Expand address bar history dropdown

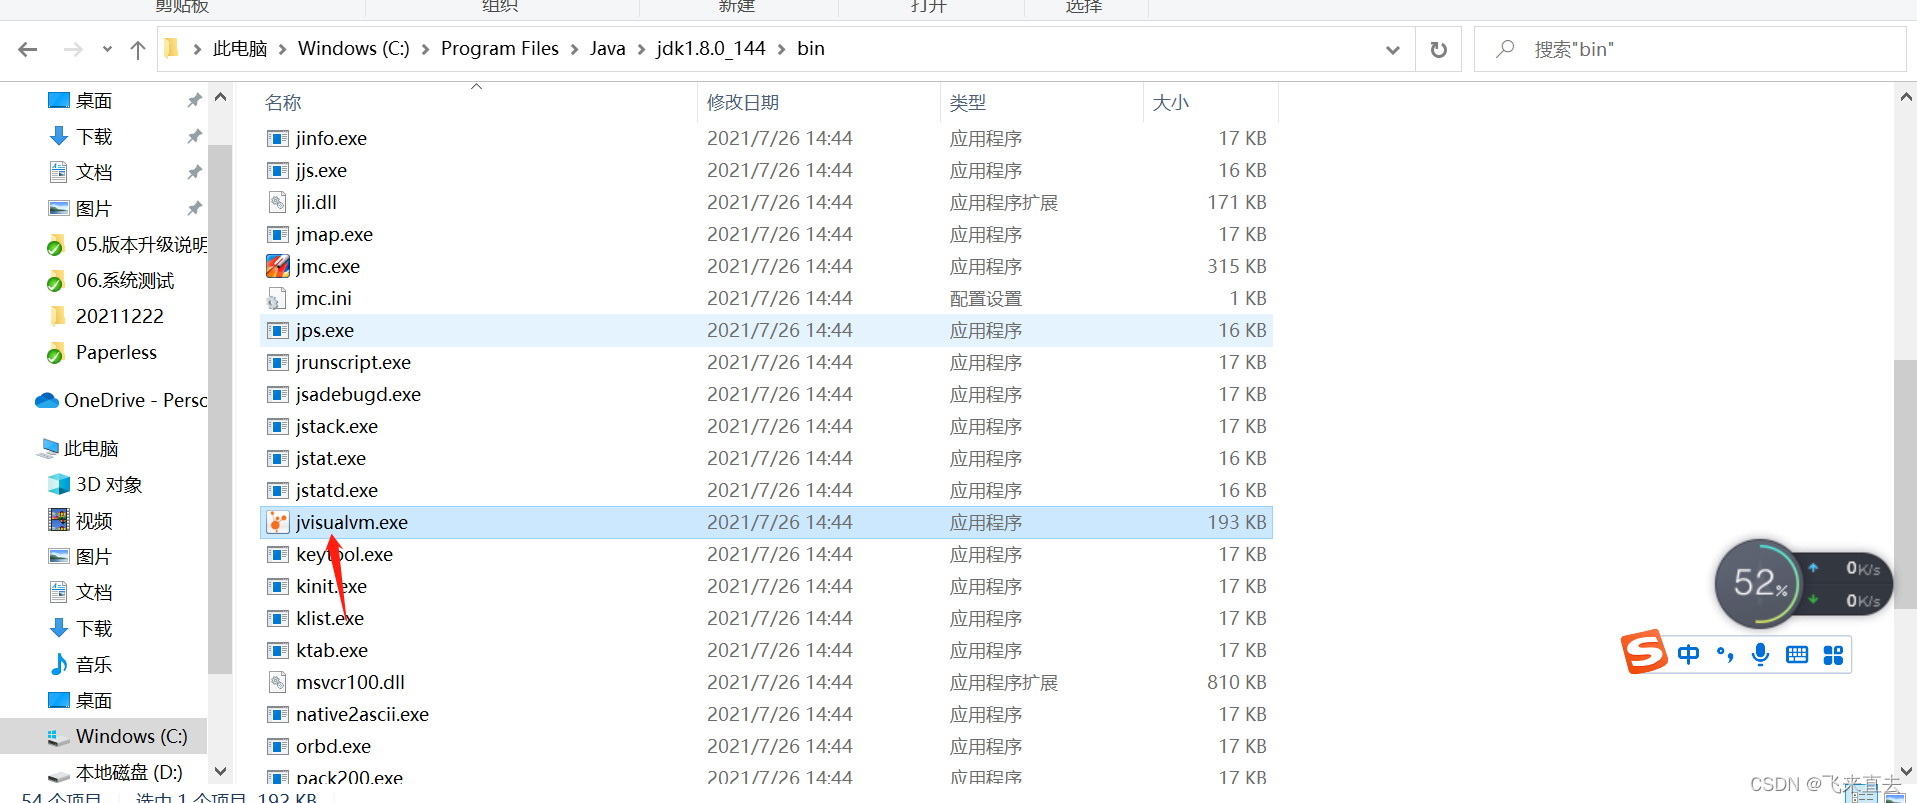(1392, 49)
